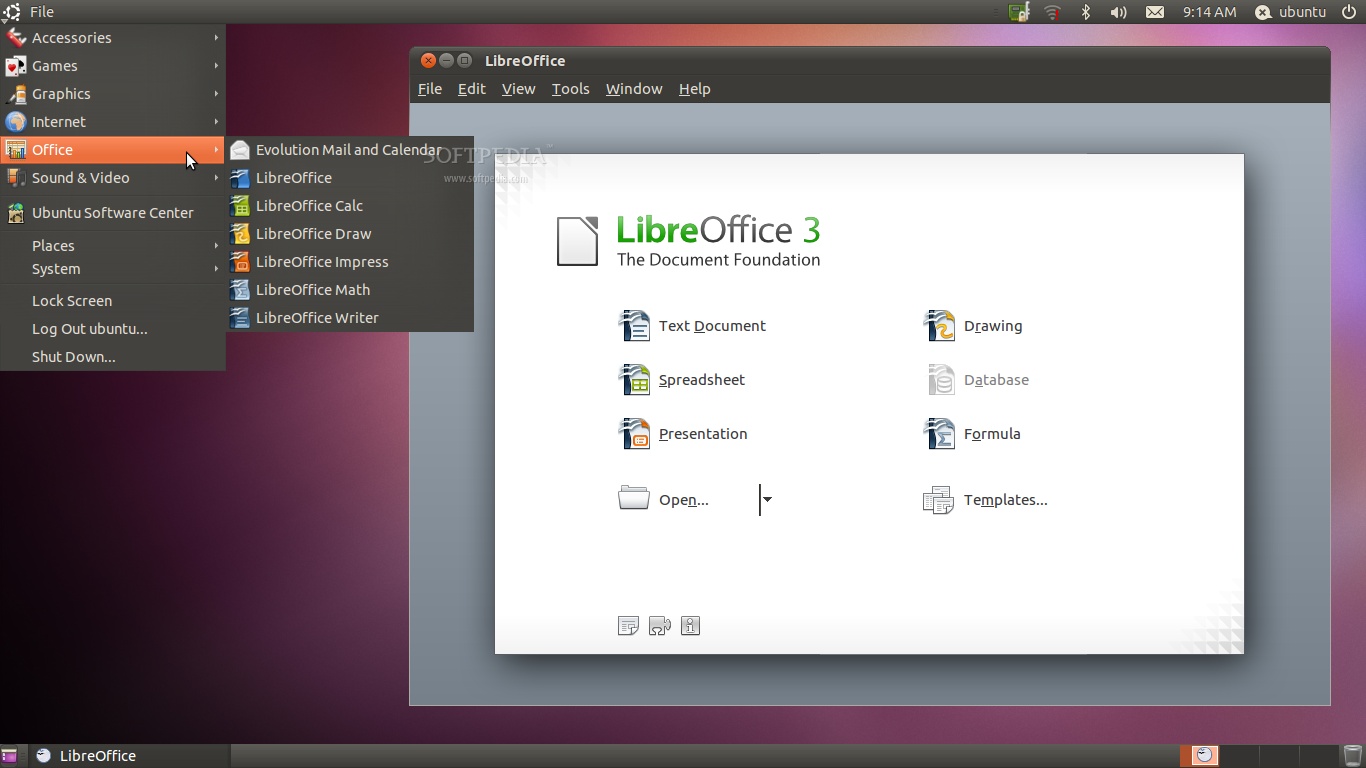Expand the Places submenu
Viewport: 1366px width, 768px height.
pos(113,246)
